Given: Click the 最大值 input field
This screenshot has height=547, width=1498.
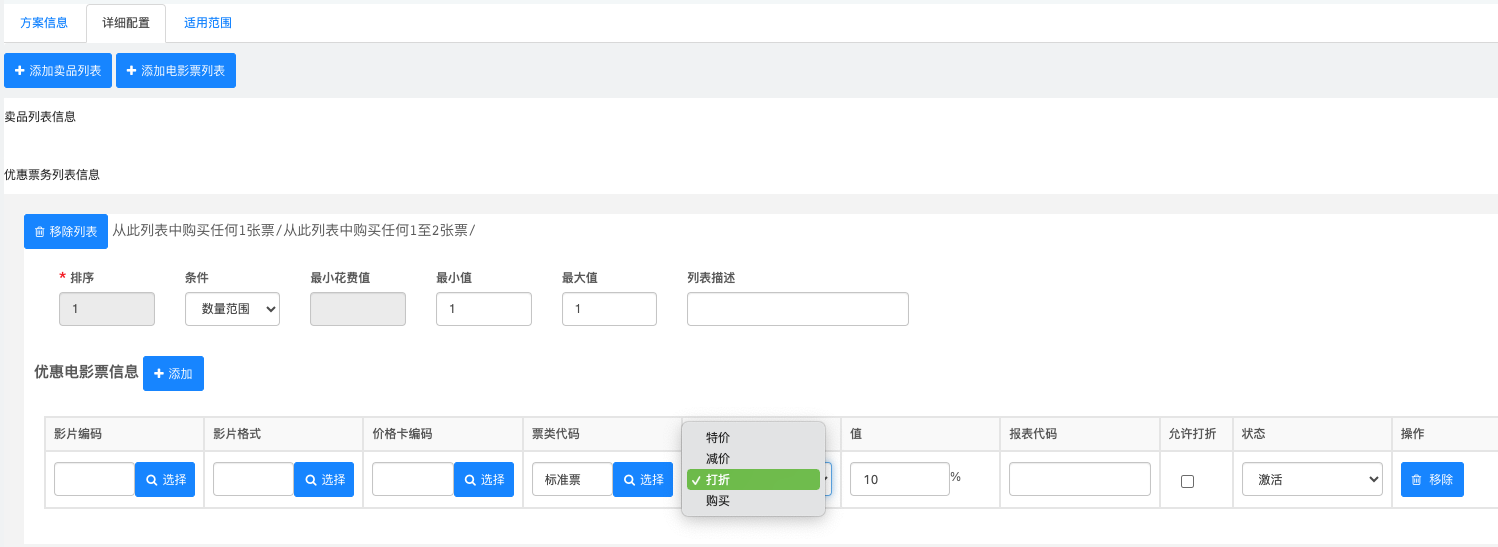Looking at the screenshot, I should [609, 309].
